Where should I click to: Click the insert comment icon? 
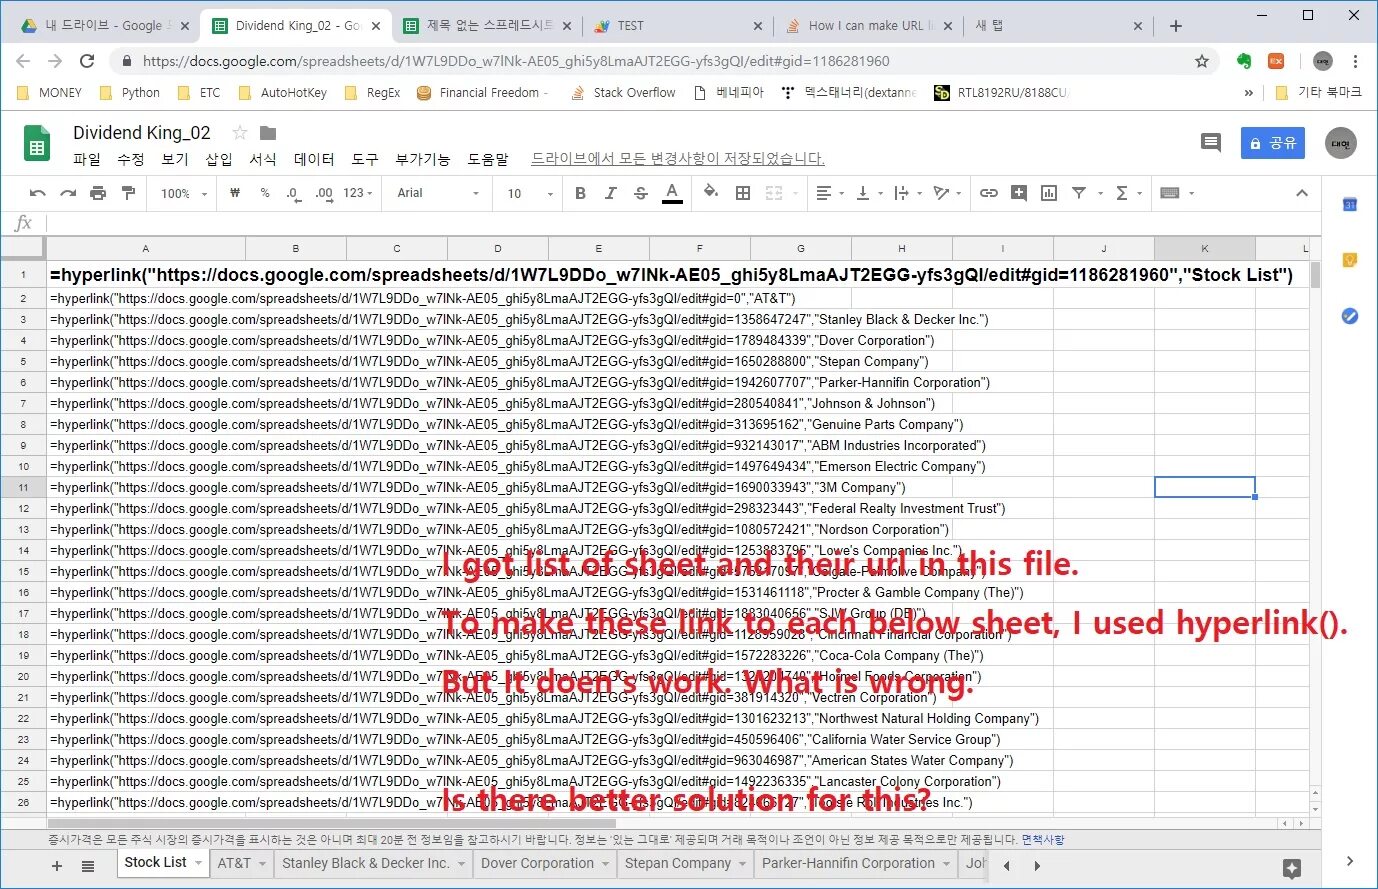tap(1019, 193)
